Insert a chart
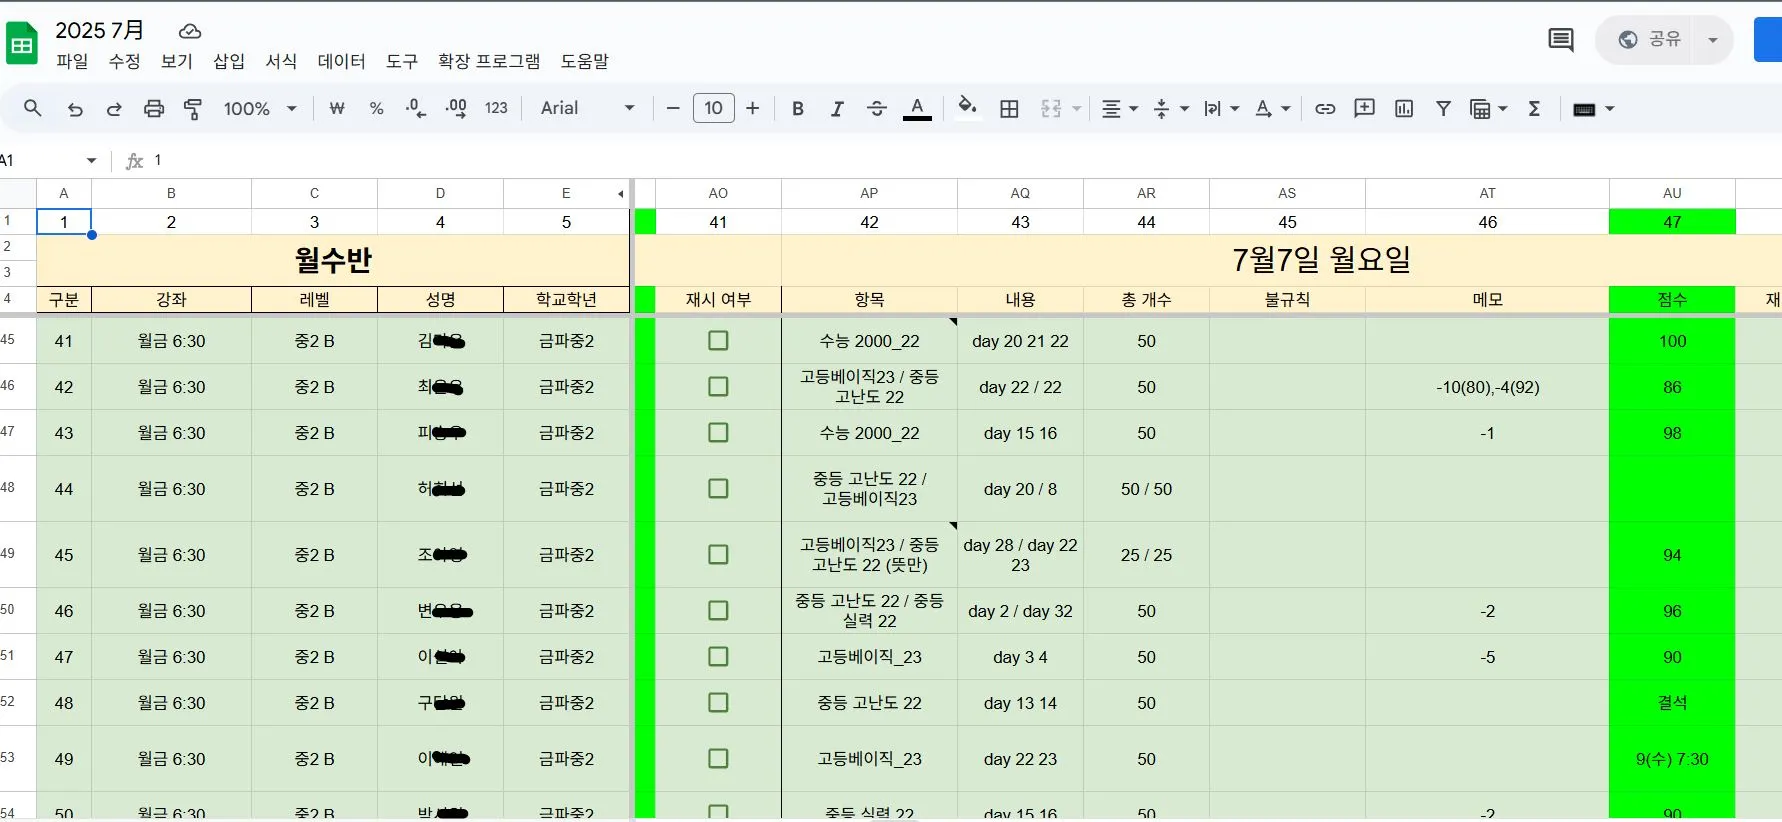 coord(1404,108)
